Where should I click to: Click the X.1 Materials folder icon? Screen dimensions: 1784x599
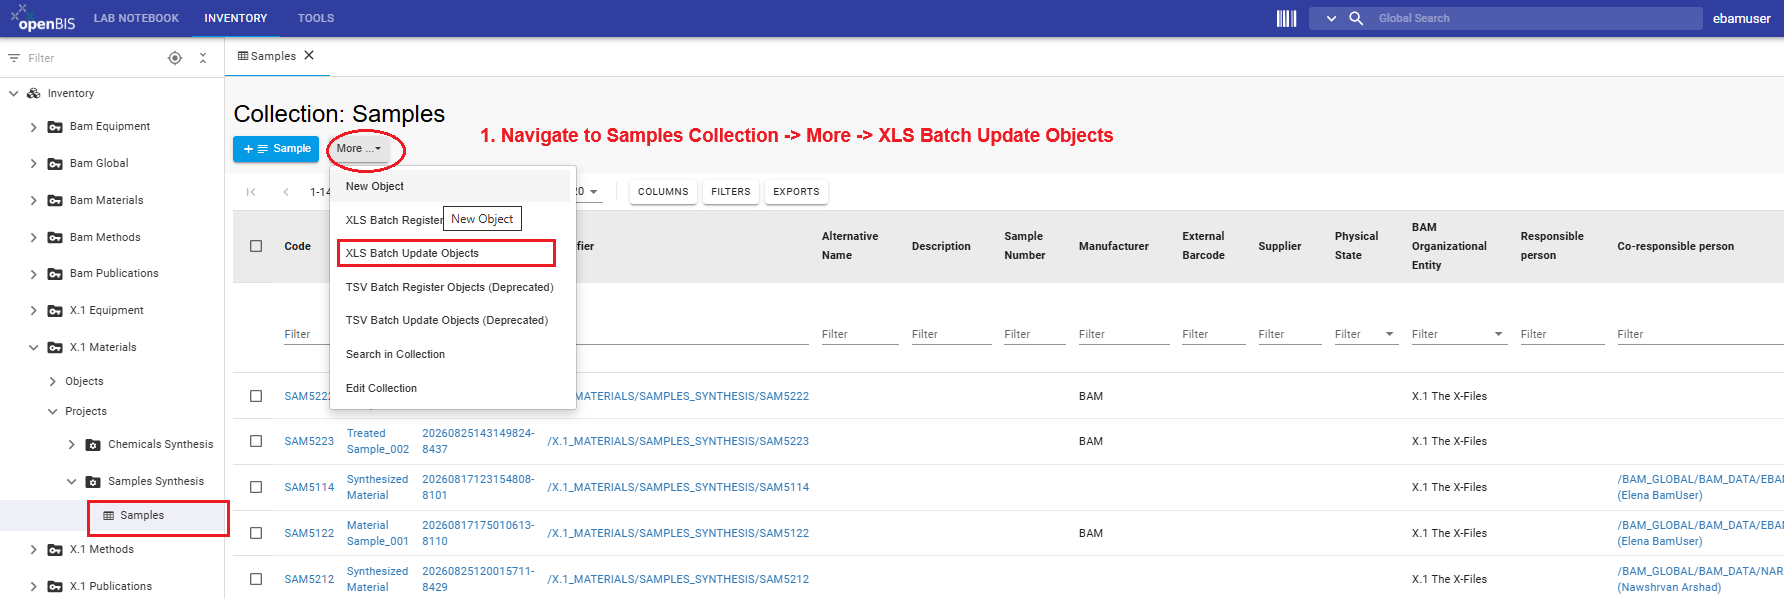pos(55,348)
